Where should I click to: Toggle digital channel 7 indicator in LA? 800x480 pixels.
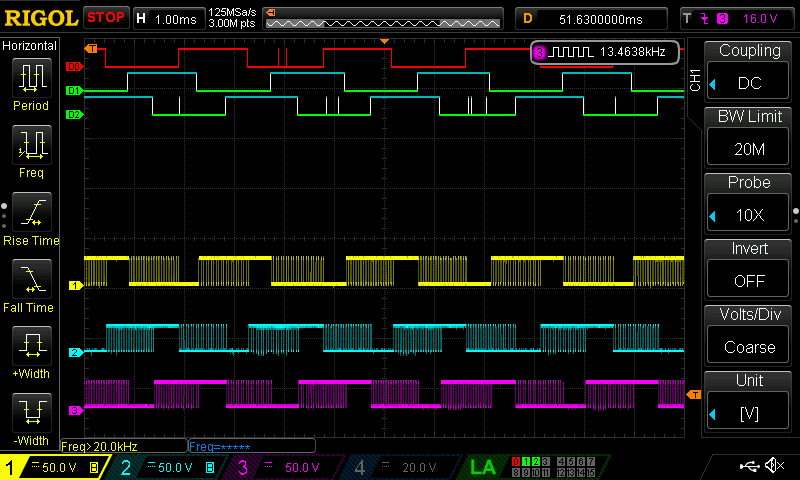click(591, 461)
